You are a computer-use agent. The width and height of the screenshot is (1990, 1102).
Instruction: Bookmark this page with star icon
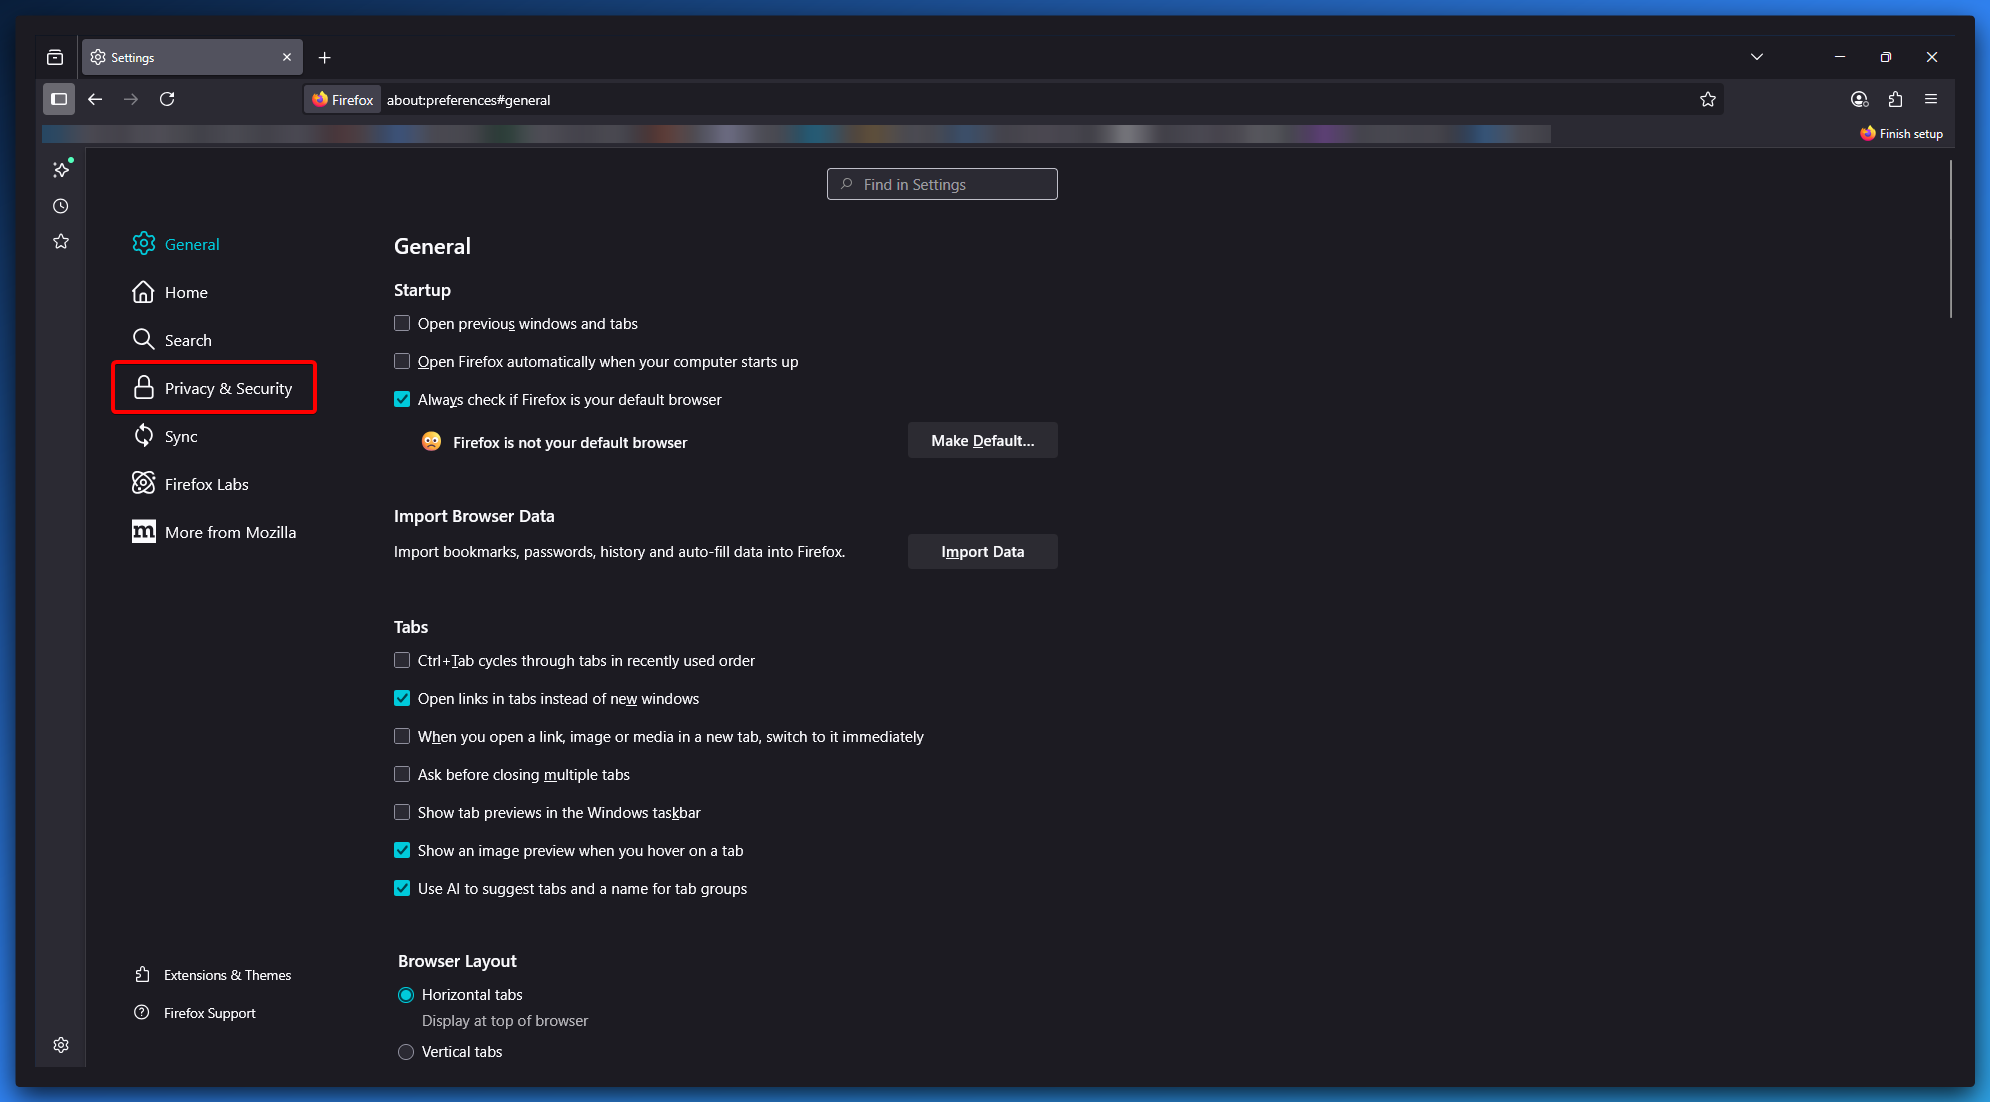(x=1708, y=99)
